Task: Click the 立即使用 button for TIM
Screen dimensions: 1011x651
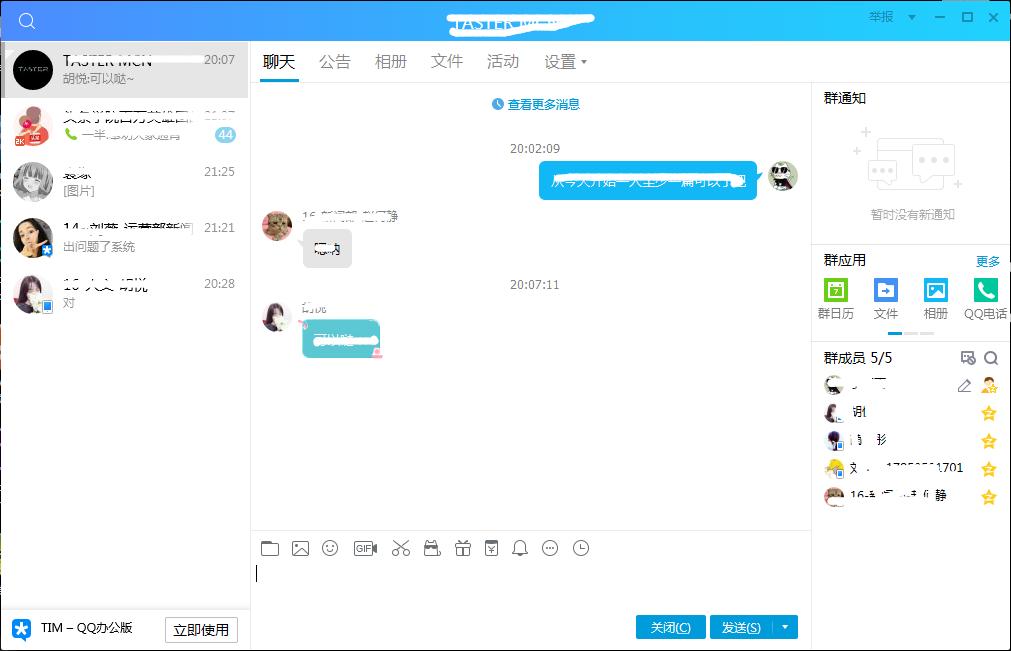Action: pyautogui.click(x=201, y=629)
